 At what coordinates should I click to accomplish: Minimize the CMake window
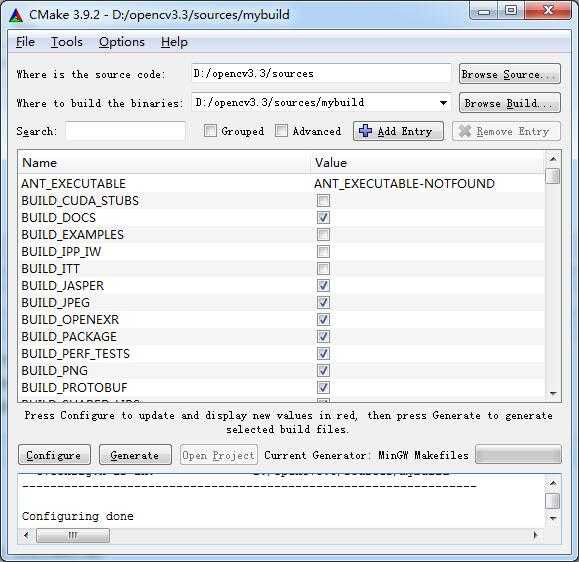click(484, 11)
